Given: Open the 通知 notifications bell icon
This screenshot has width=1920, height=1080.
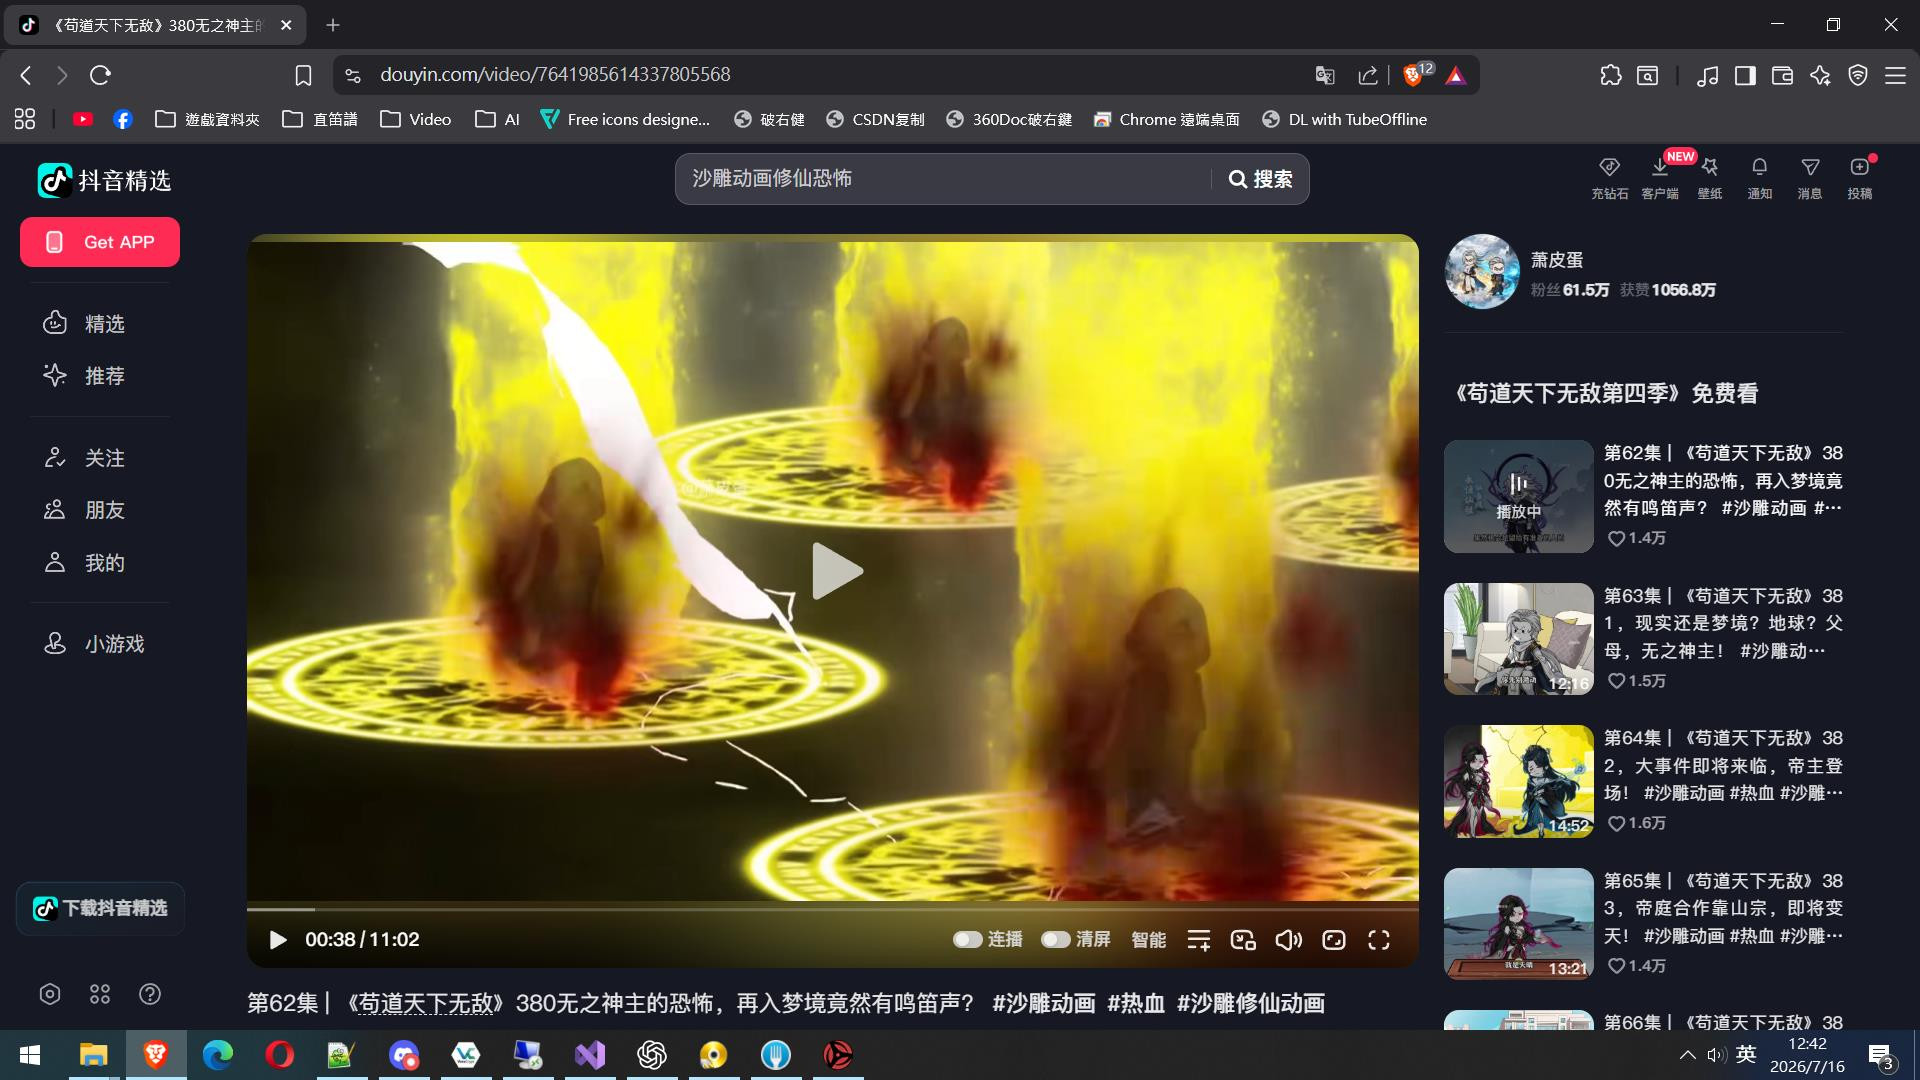Looking at the screenshot, I should (x=1759, y=177).
